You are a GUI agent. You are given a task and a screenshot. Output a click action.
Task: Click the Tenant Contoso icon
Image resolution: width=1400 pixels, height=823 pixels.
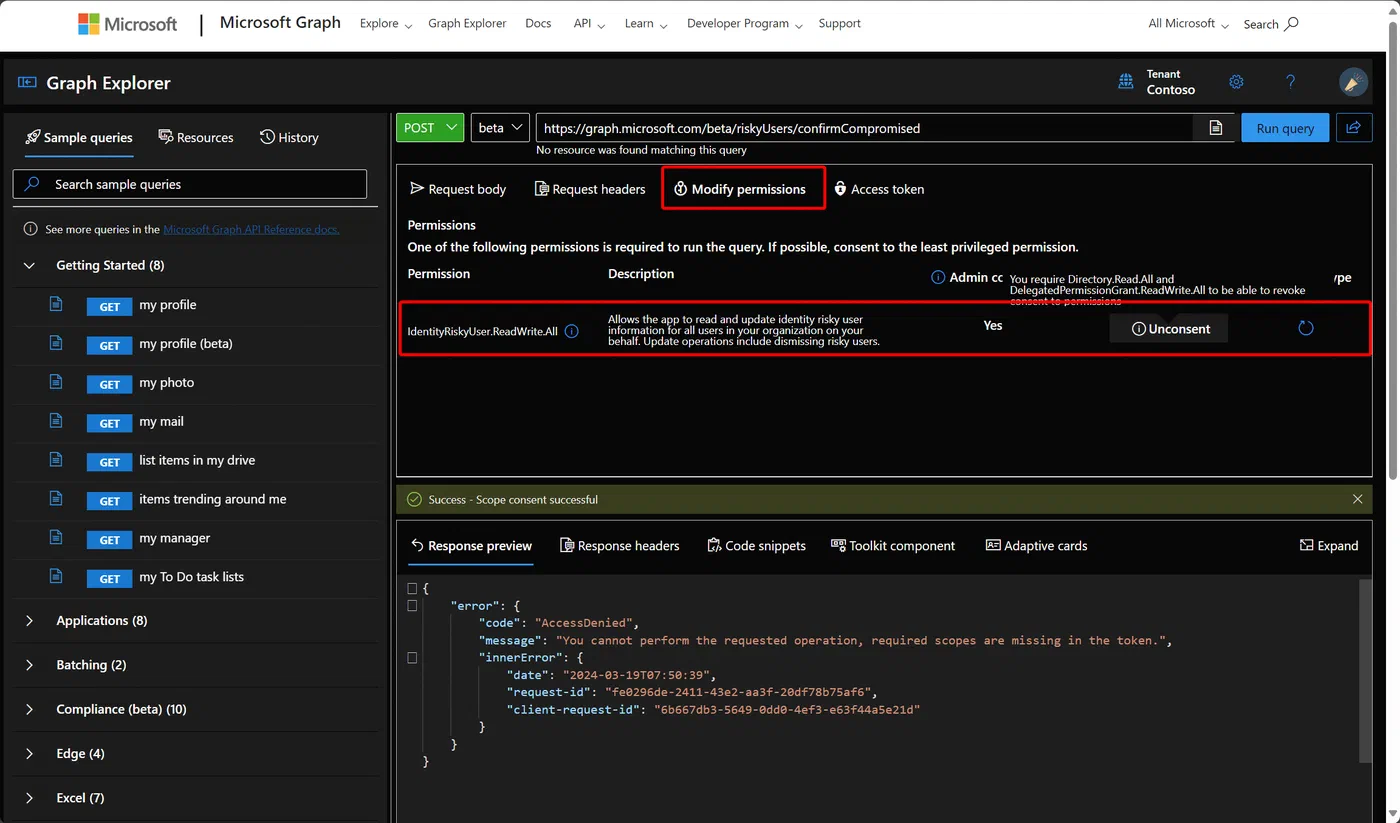click(x=1125, y=82)
